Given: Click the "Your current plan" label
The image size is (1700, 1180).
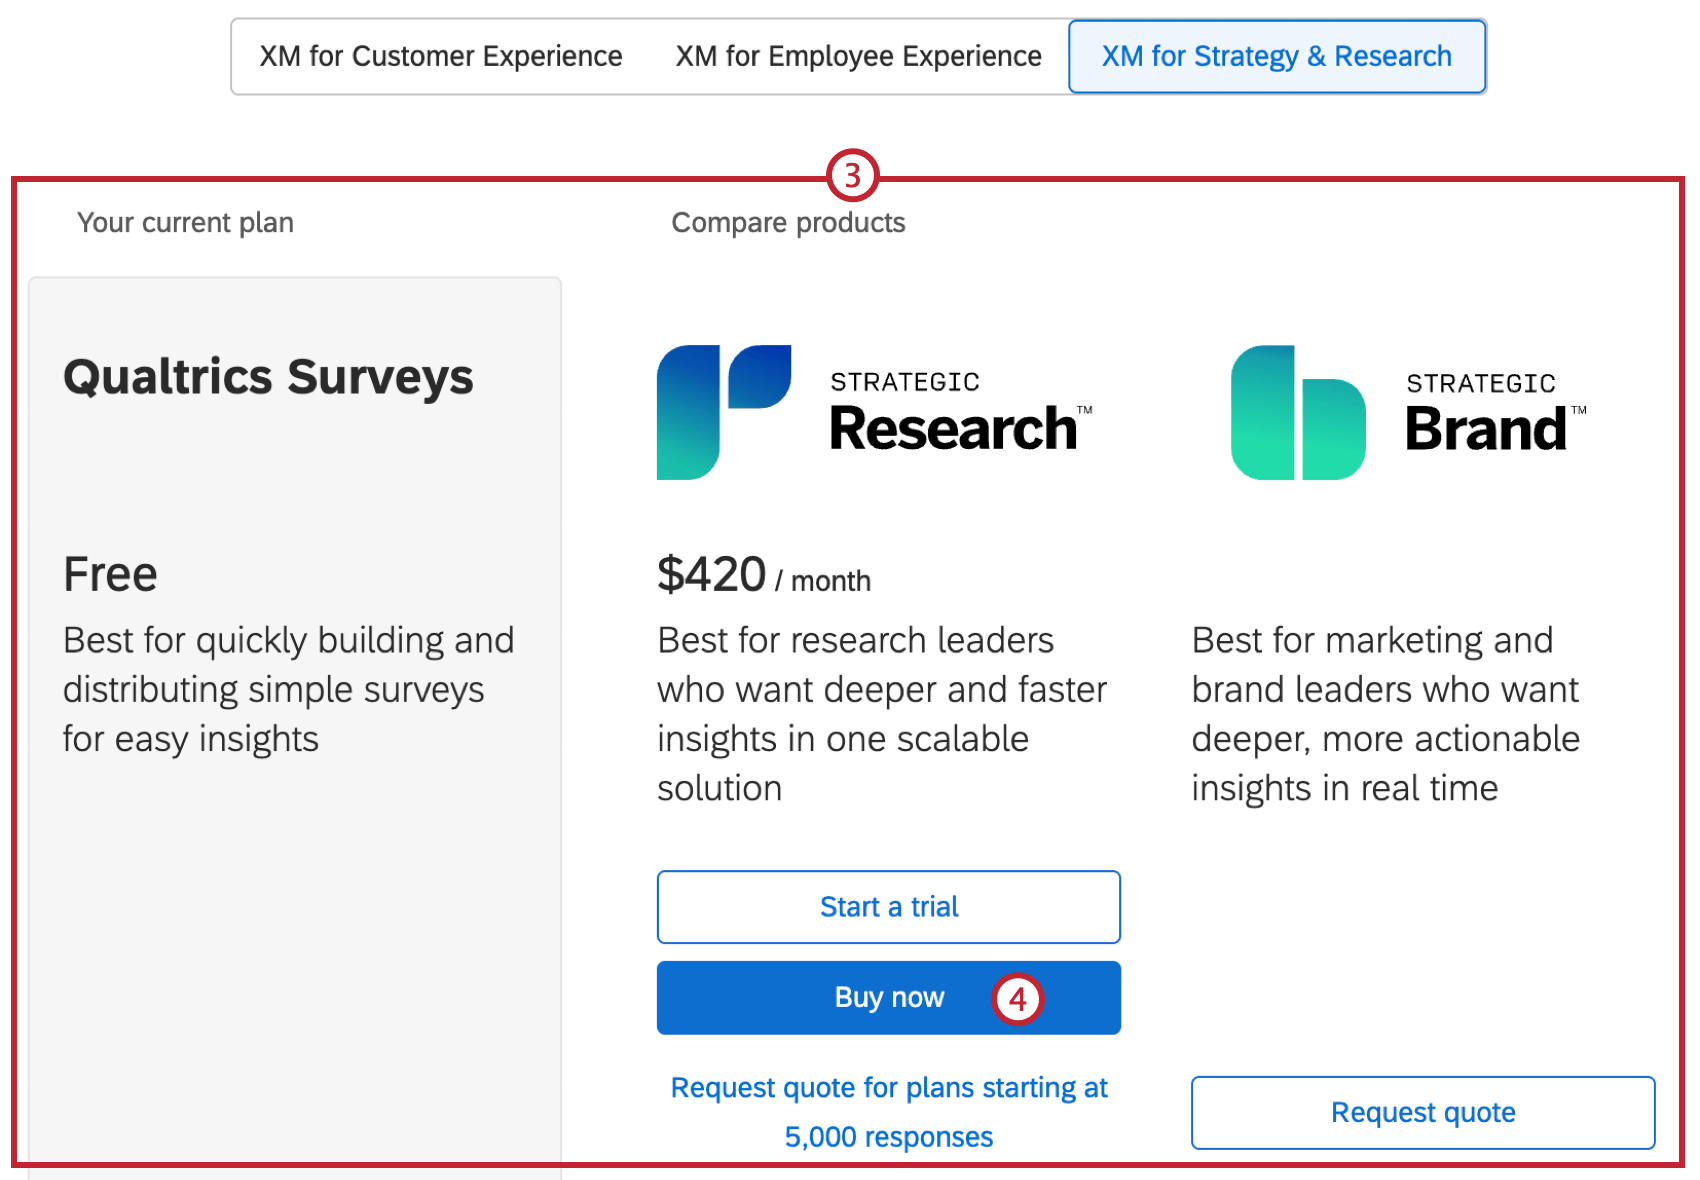Looking at the screenshot, I should point(185,222).
